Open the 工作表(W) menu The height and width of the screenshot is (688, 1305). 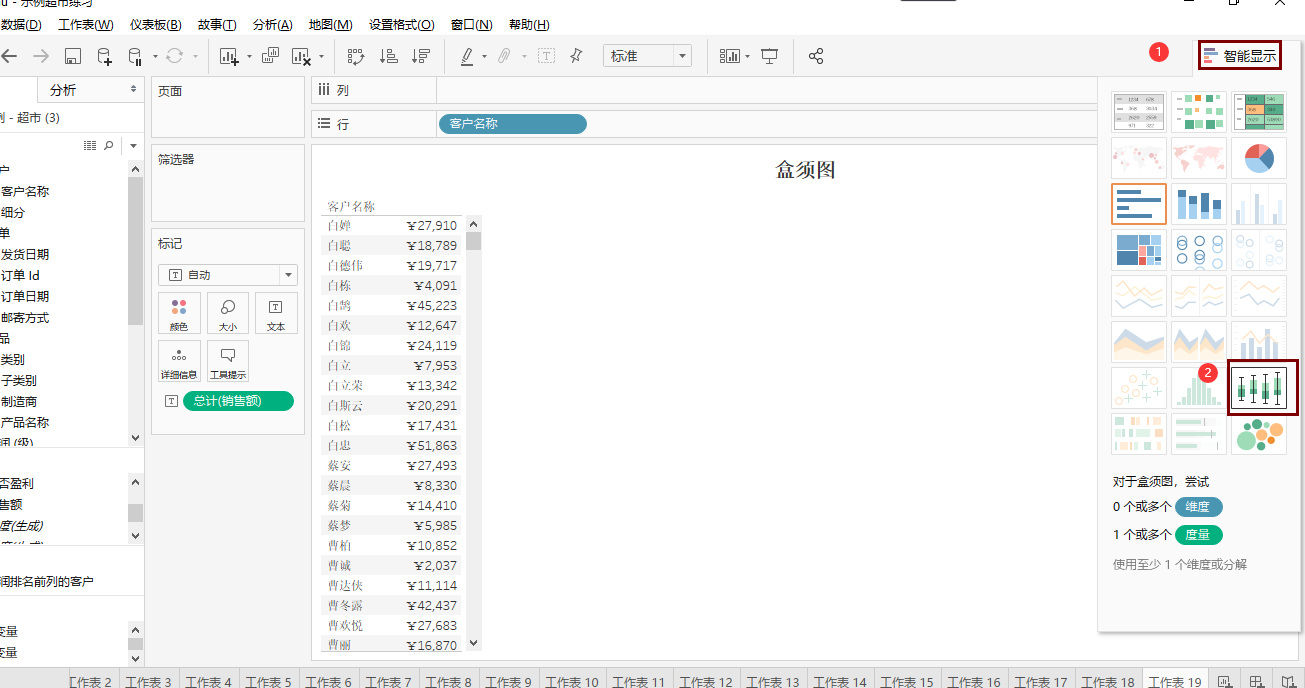click(86, 24)
